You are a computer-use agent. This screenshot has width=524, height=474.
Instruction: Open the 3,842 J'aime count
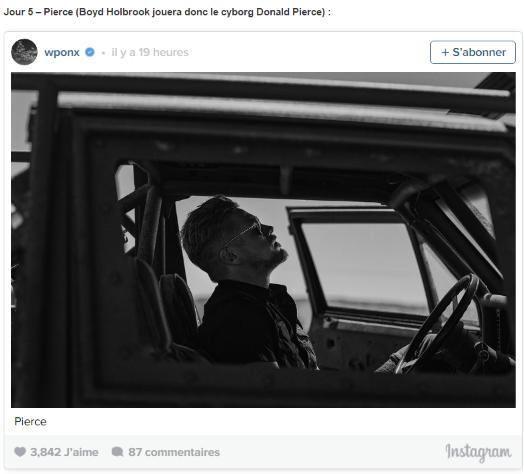click(64, 452)
